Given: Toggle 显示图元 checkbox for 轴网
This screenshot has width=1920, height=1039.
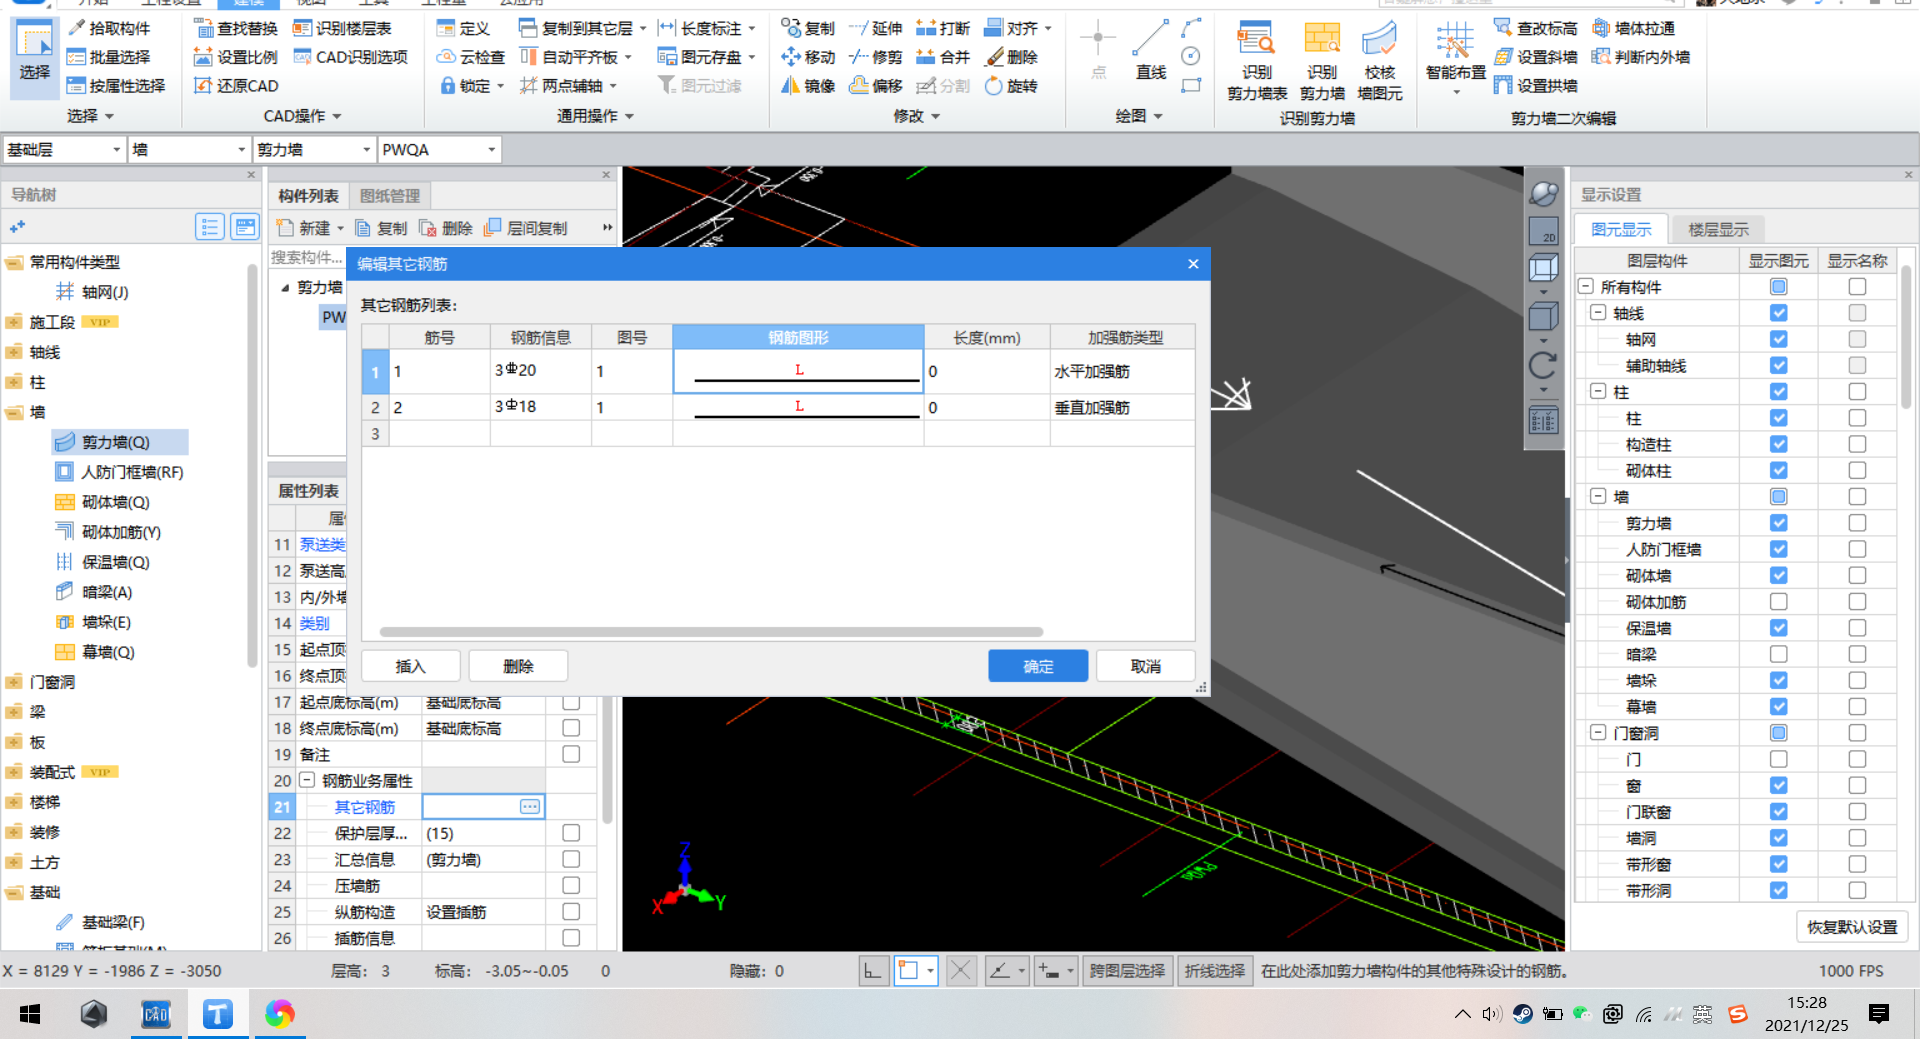Looking at the screenshot, I should click(1778, 339).
